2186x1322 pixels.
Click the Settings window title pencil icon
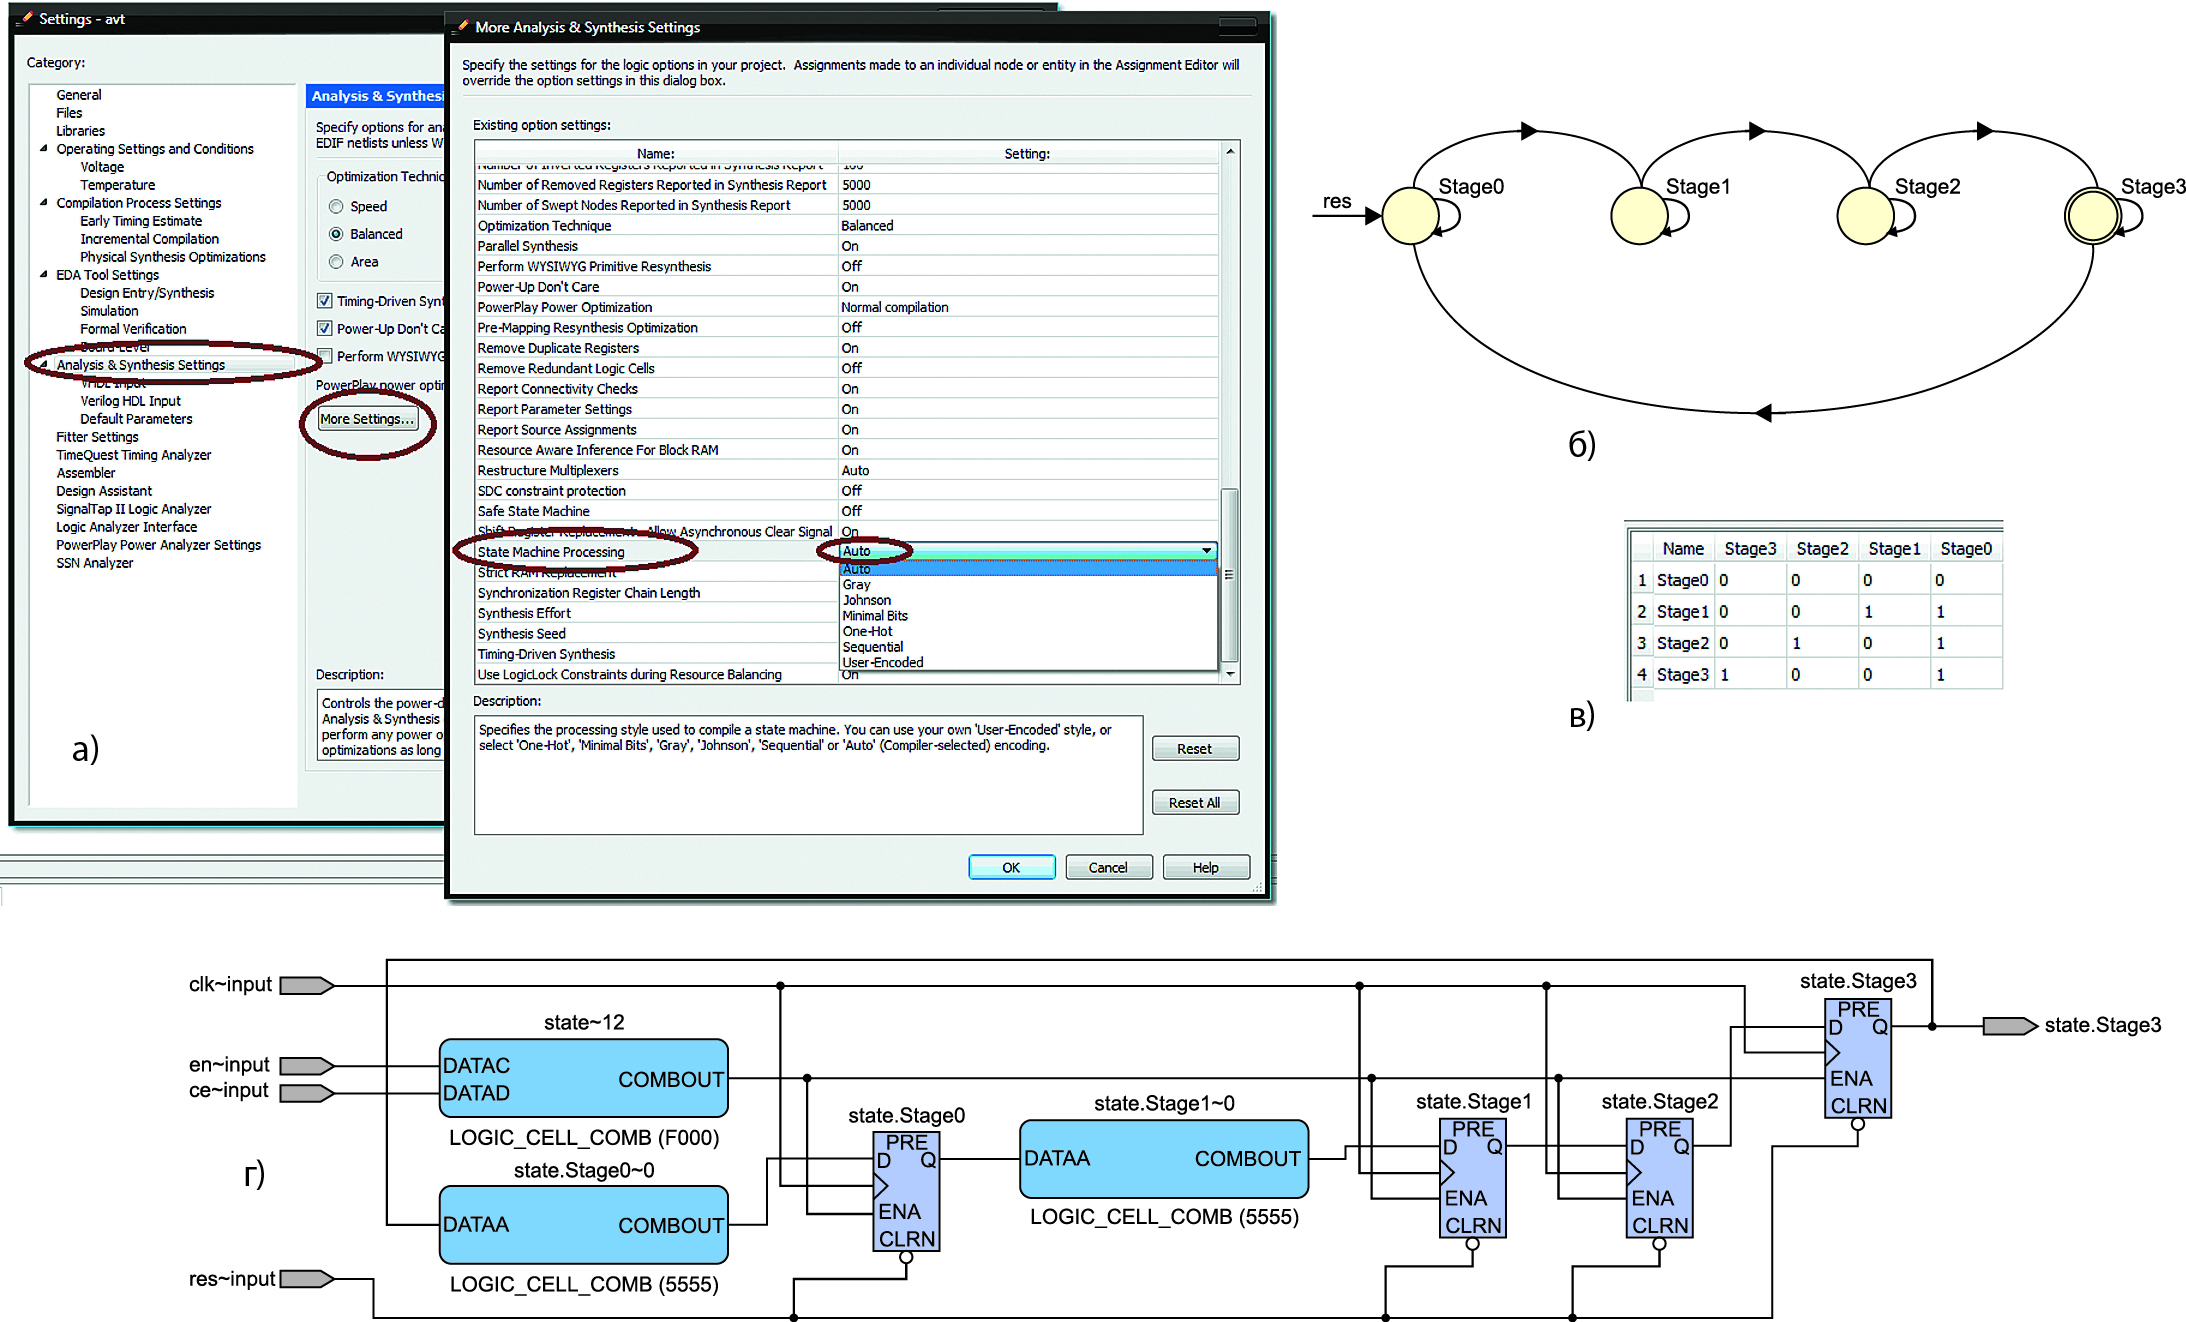click(26, 18)
